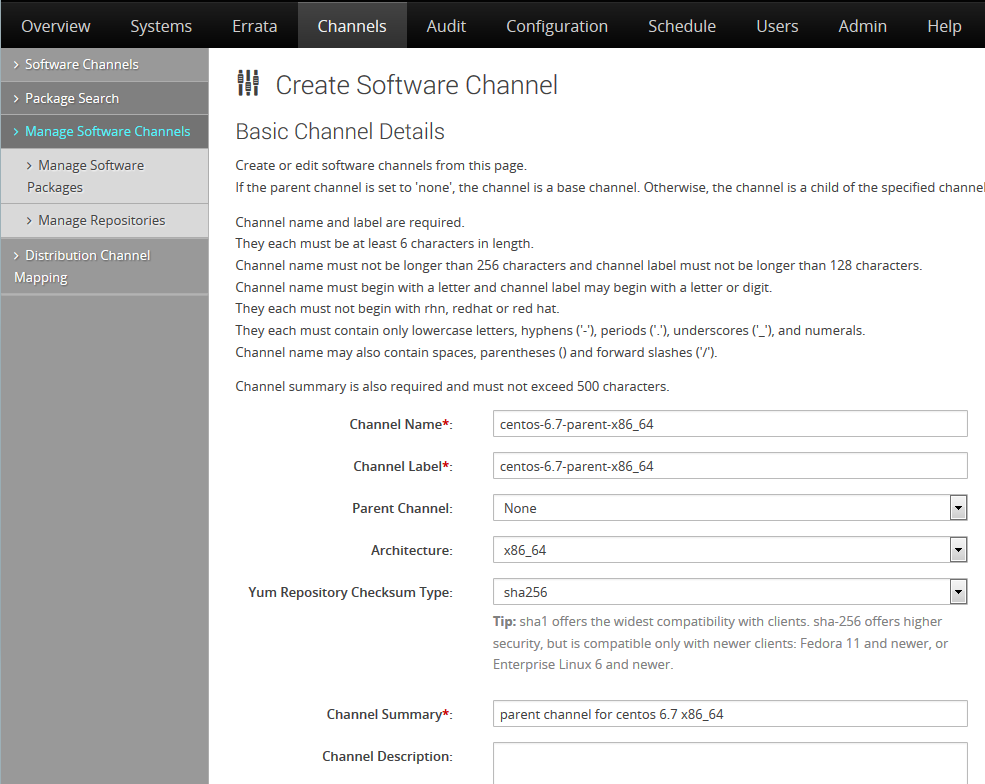Click the 'Create Software Channel' page heading
Image resolution: width=985 pixels, height=784 pixels.
point(416,85)
